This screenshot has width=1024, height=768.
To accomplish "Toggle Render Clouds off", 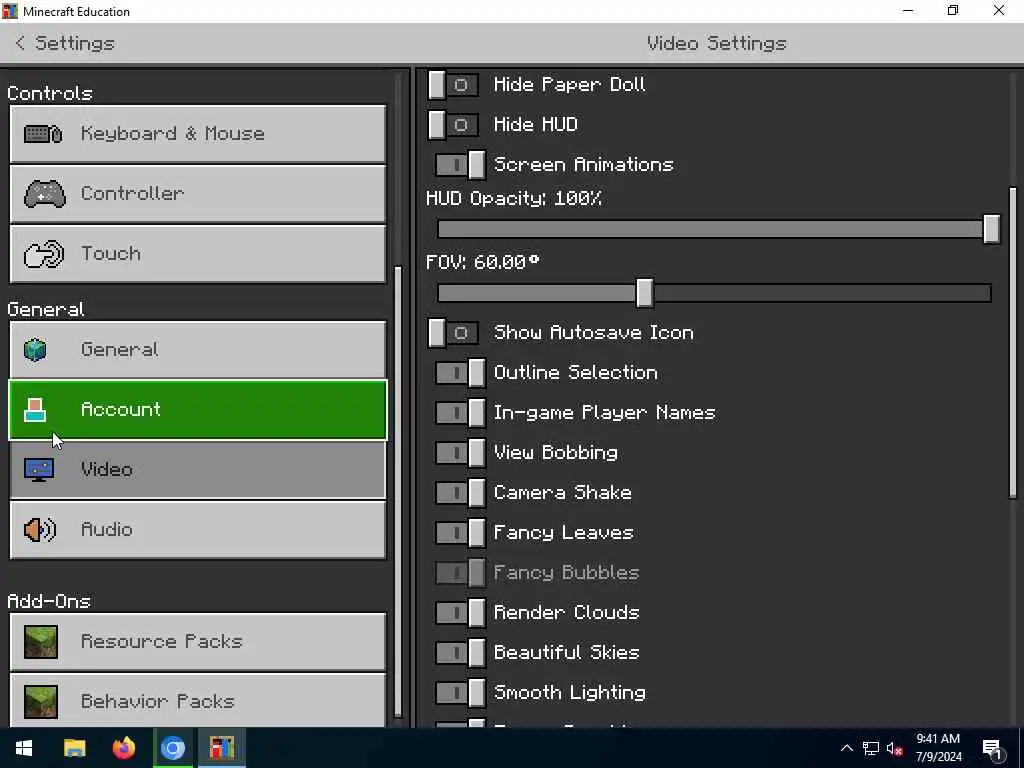I will [x=460, y=613].
